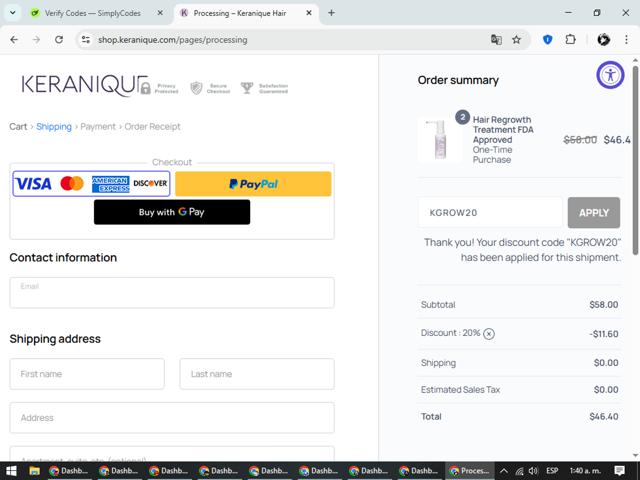This screenshot has height=480, width=640.
Task: Open File Explorer from the taskbar
Action: coord(34,471)
